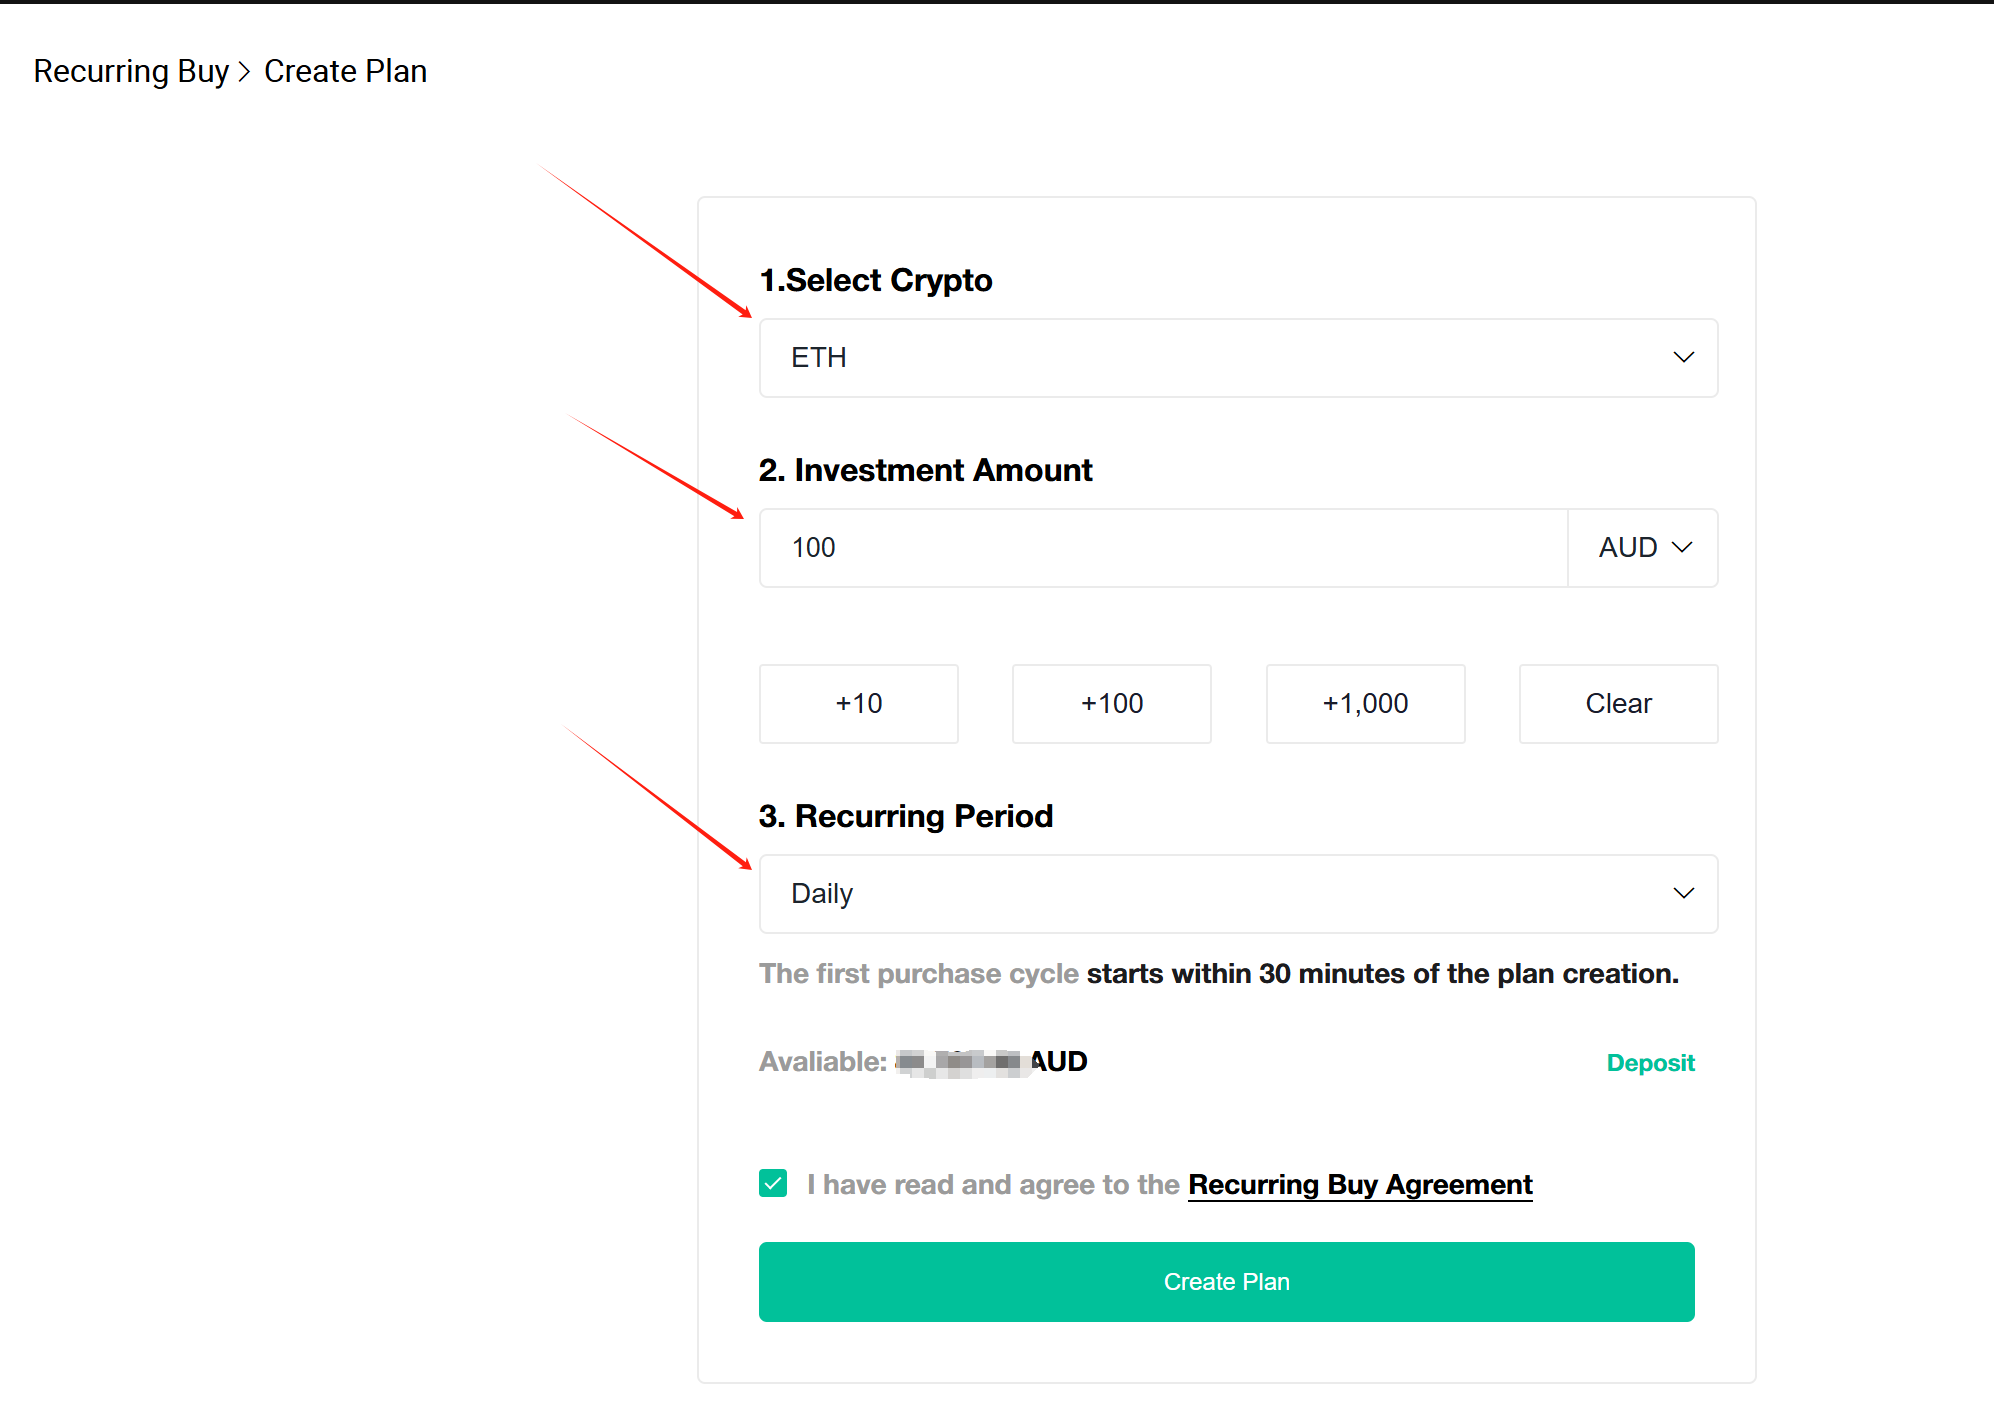Click the chevron on the recurring period field
This screenshot has width=1994, height=1420.
pyautogui.click(x=1683, y=892)
